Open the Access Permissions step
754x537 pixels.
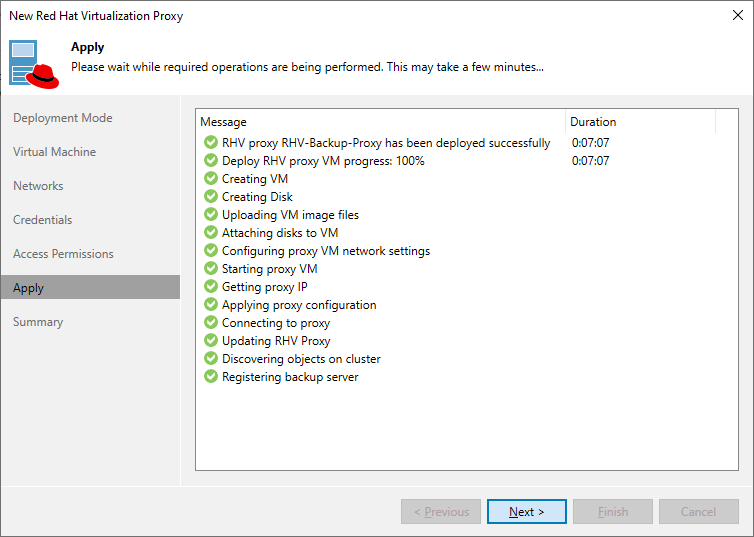63,254
